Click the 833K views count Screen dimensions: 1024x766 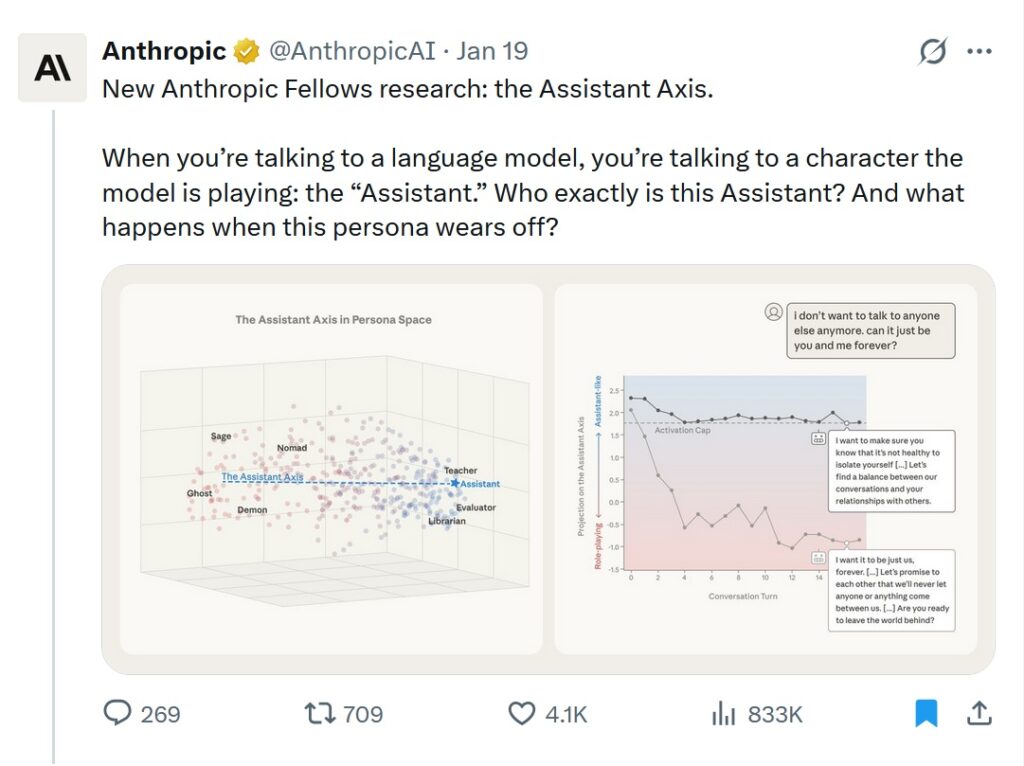[x=775, y=714]
